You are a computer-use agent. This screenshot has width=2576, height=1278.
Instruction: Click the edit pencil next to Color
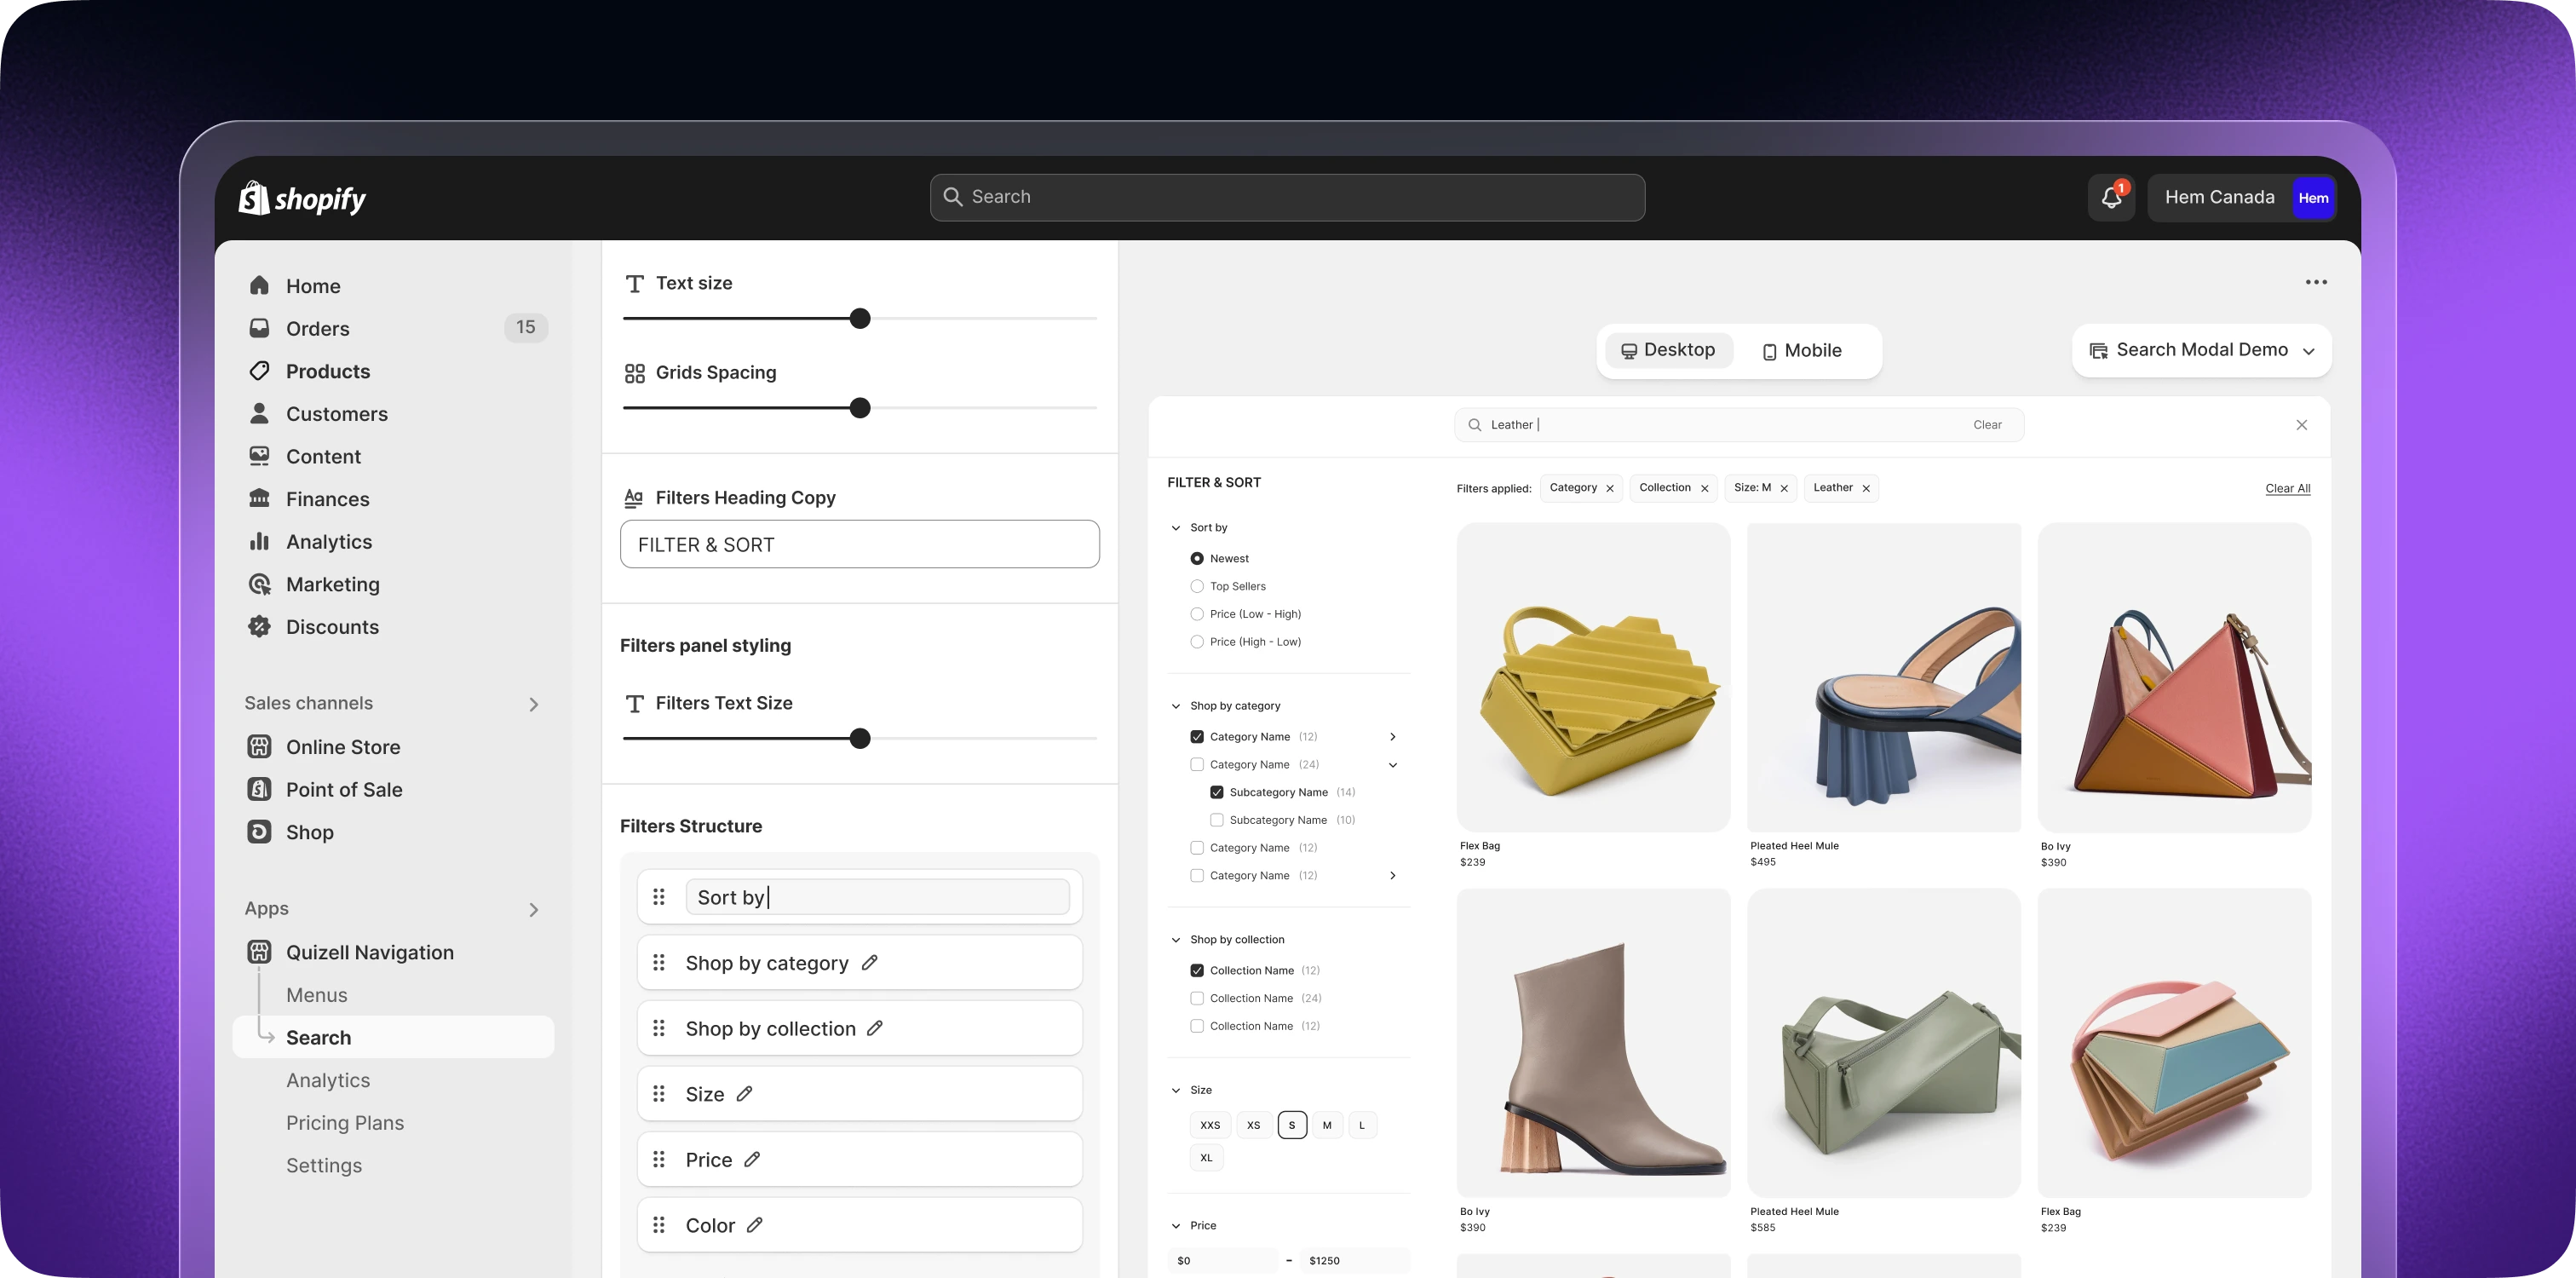pos(755,1225)
